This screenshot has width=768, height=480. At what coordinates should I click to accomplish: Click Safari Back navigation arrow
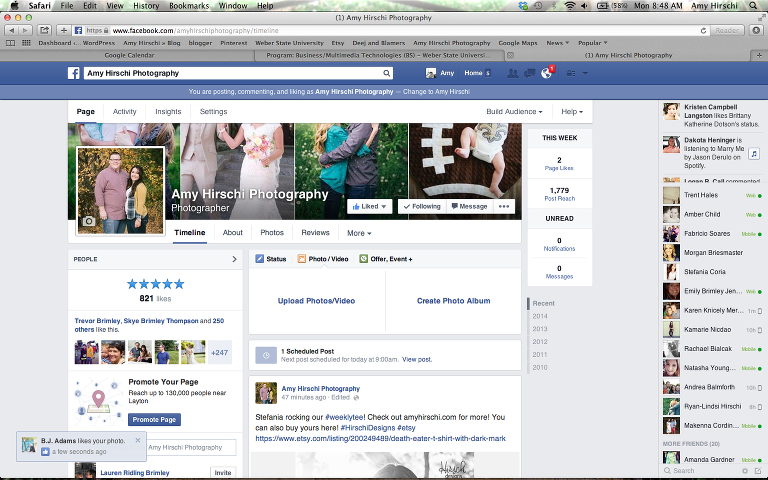click(x=12, y=30)
